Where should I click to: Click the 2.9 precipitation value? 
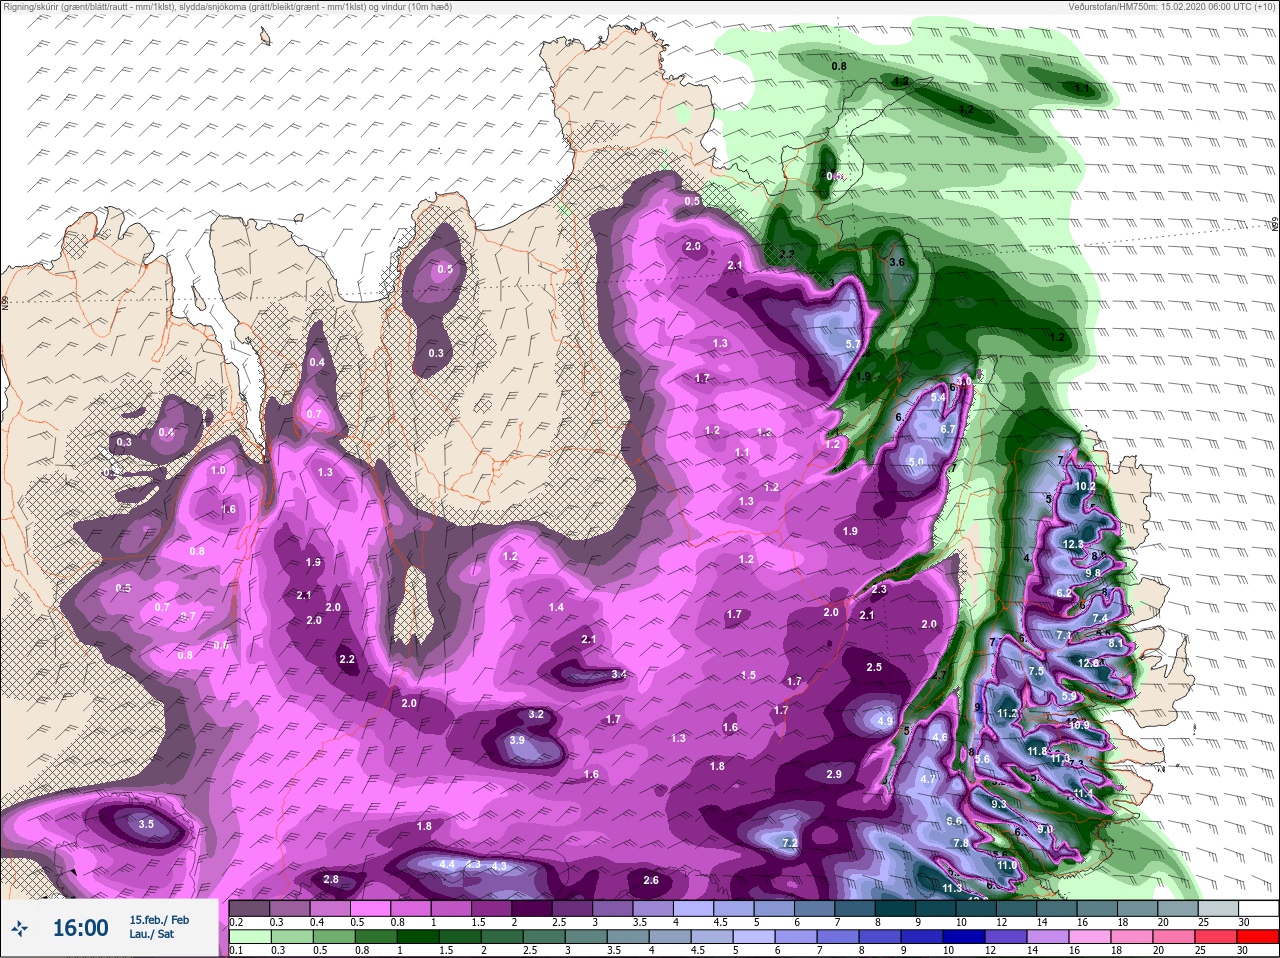point(834,775)
